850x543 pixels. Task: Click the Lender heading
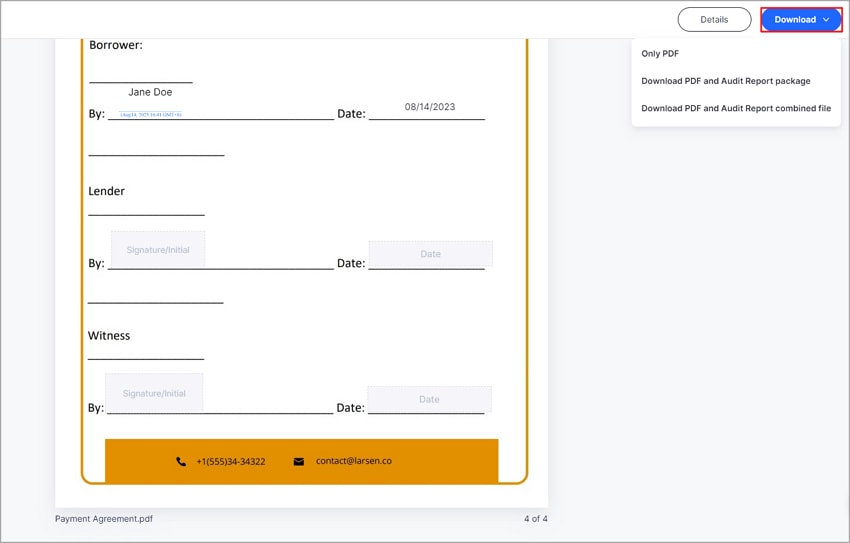pos(106,191)
